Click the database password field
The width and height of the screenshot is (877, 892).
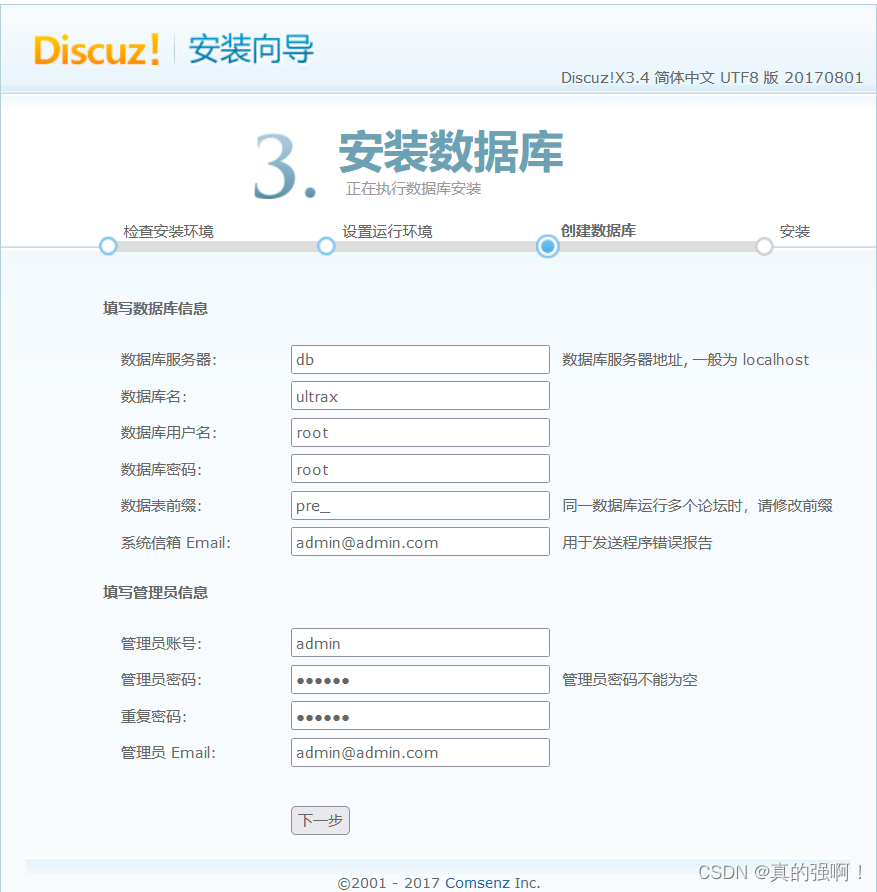click(x=419, y=468)
